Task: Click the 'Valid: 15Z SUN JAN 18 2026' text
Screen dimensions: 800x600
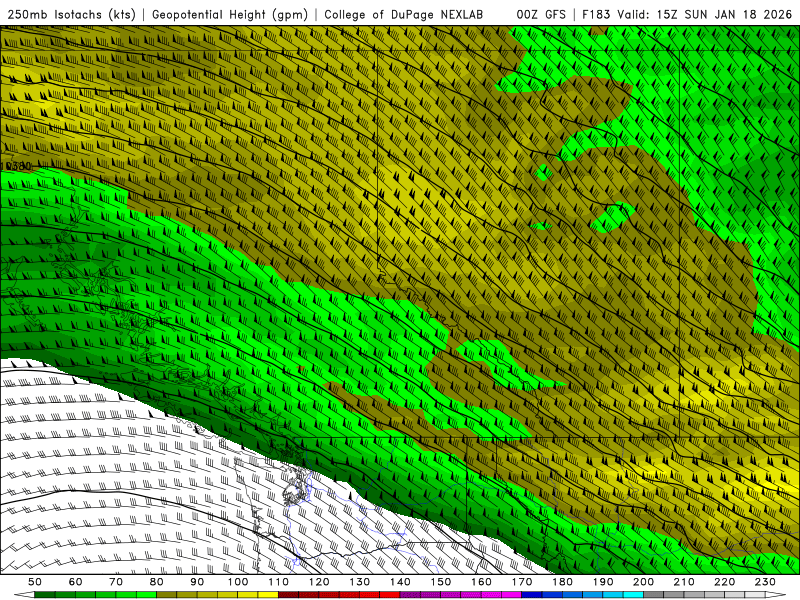Action: 705,14
